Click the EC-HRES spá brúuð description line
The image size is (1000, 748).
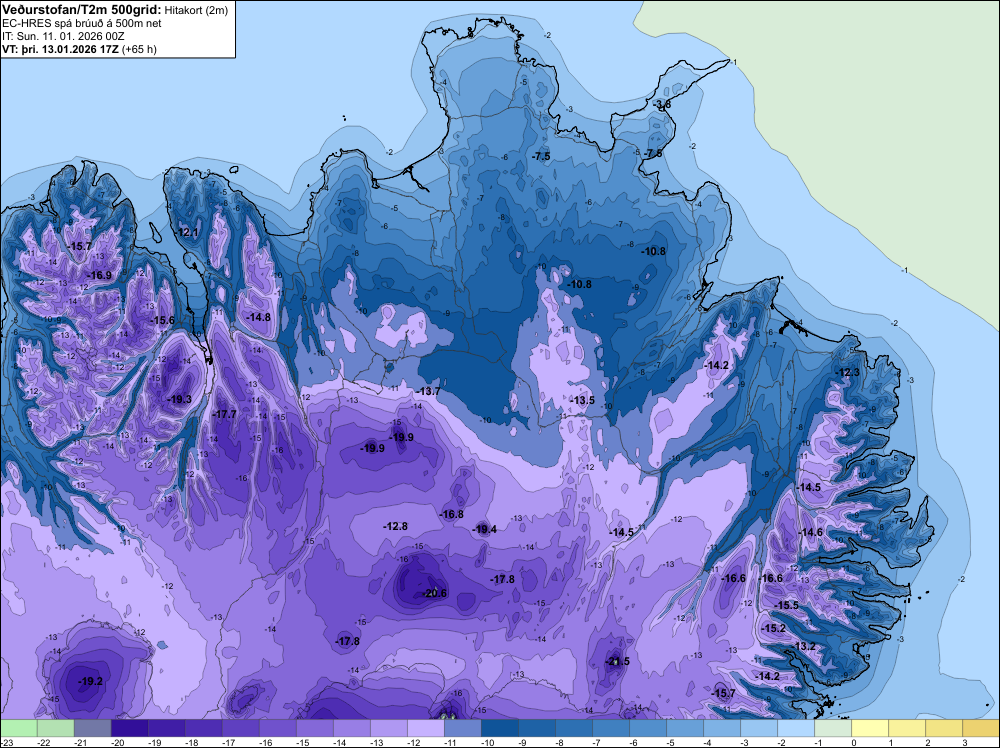(82, 23)
